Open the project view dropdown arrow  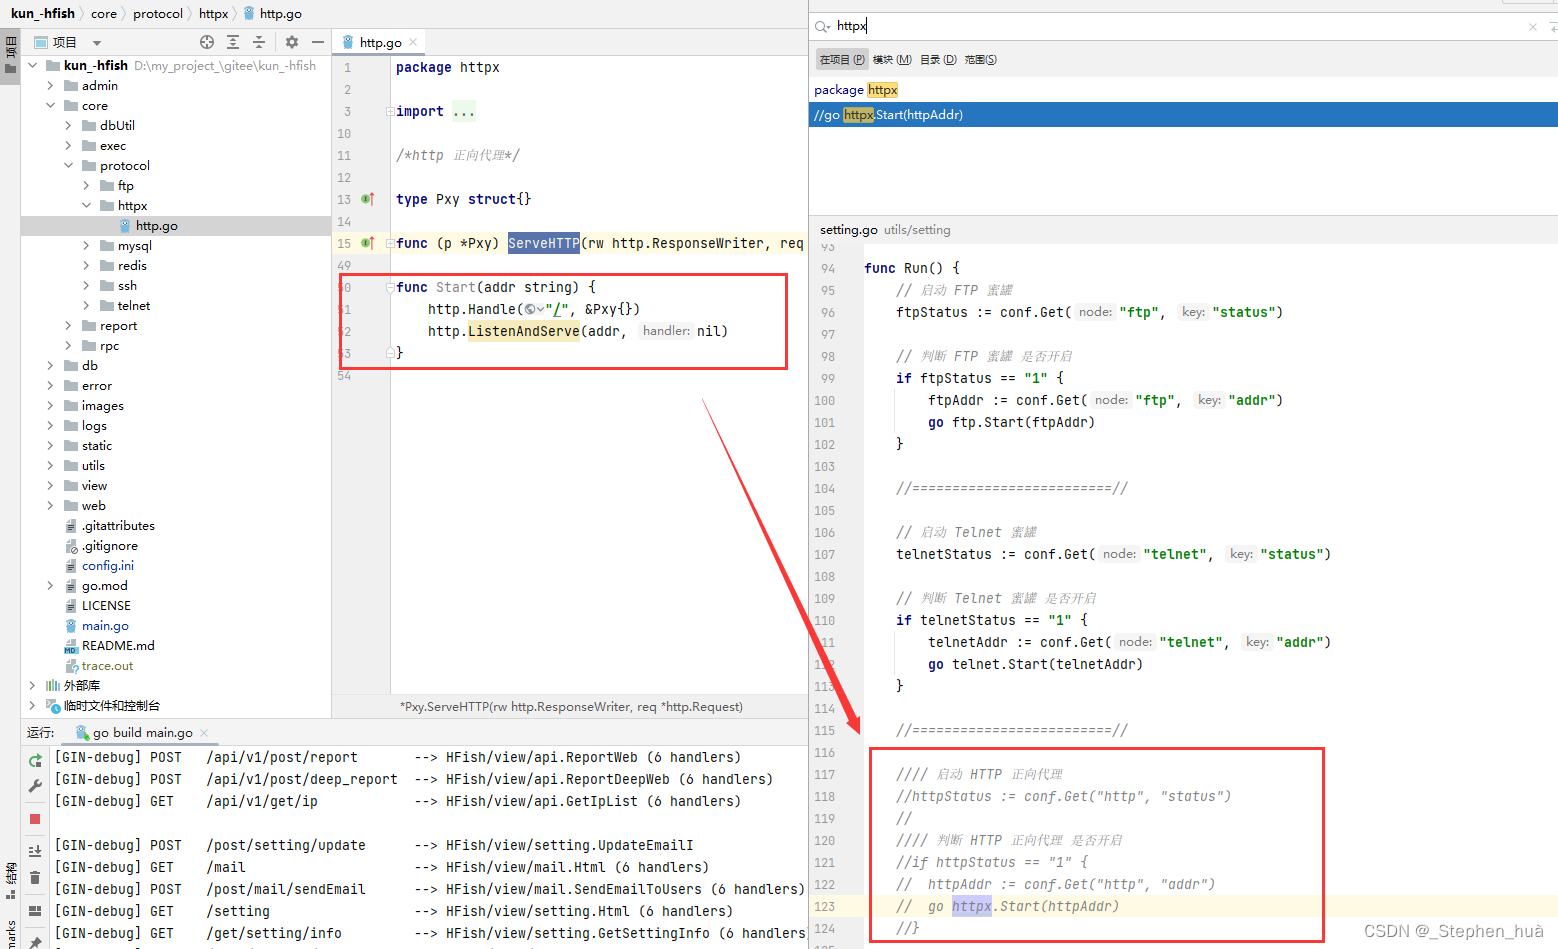[97, 43]
